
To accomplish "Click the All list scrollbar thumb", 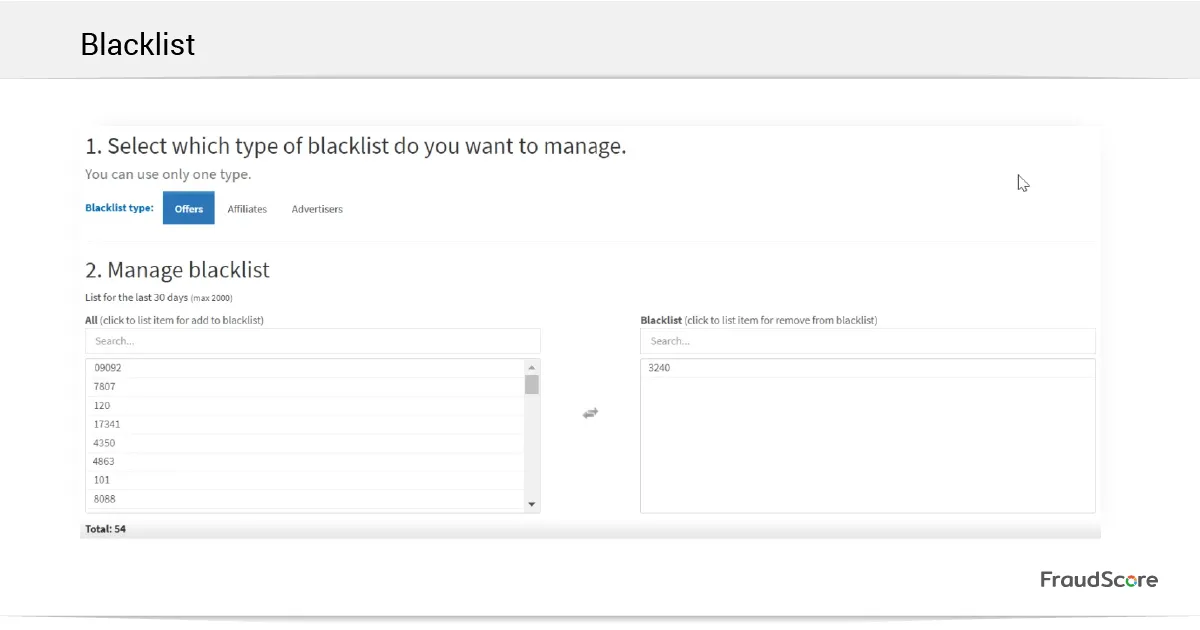I will (x=532, y=384).
